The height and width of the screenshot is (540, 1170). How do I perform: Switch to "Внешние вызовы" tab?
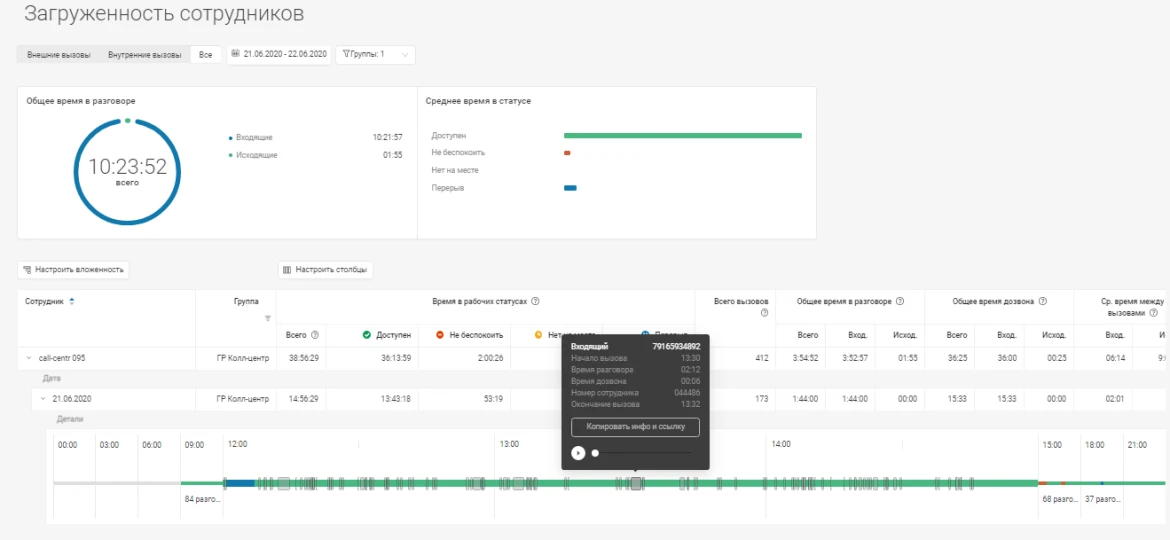(x=58, y=55)
